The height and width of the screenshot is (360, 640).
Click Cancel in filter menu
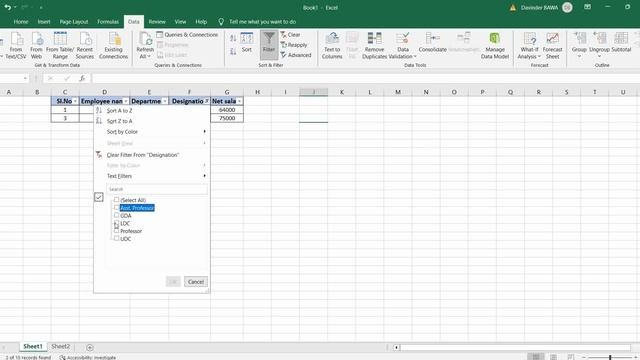pos(196,282)
